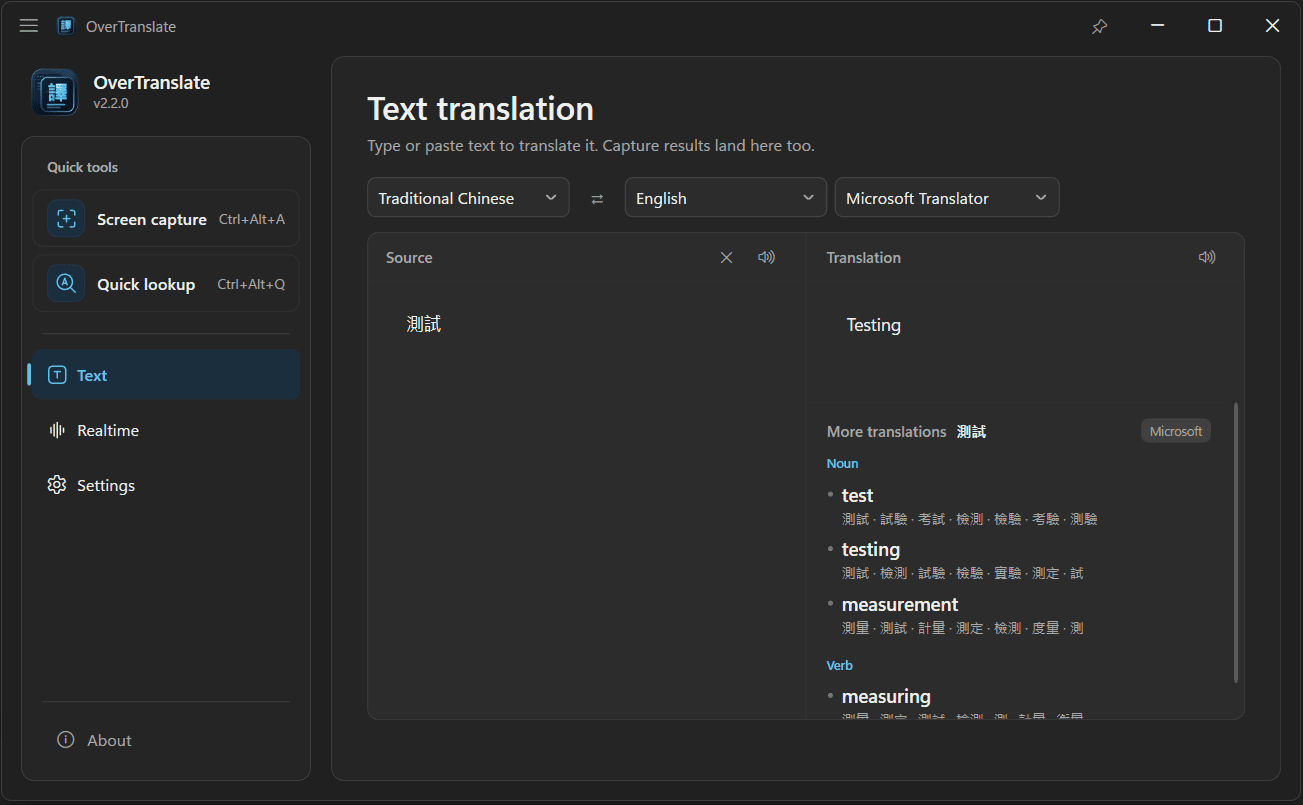The height and width of the screenshot is (805, 1303).
Task: Open Settings page
Action: [x=166, y=485]
